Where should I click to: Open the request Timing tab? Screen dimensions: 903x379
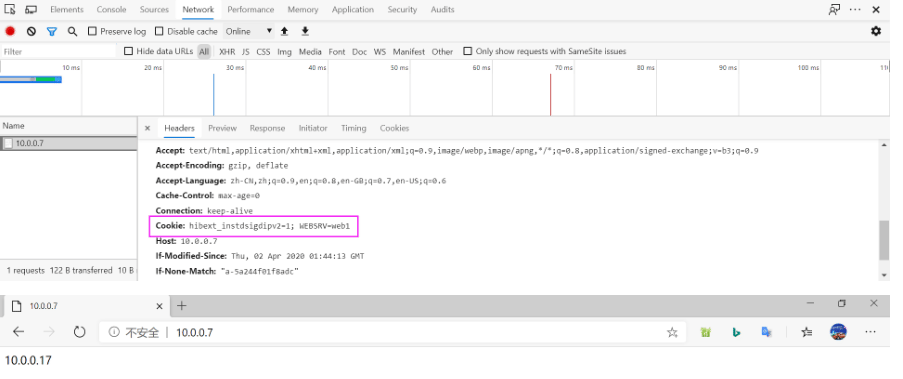[x=354, y=128]
